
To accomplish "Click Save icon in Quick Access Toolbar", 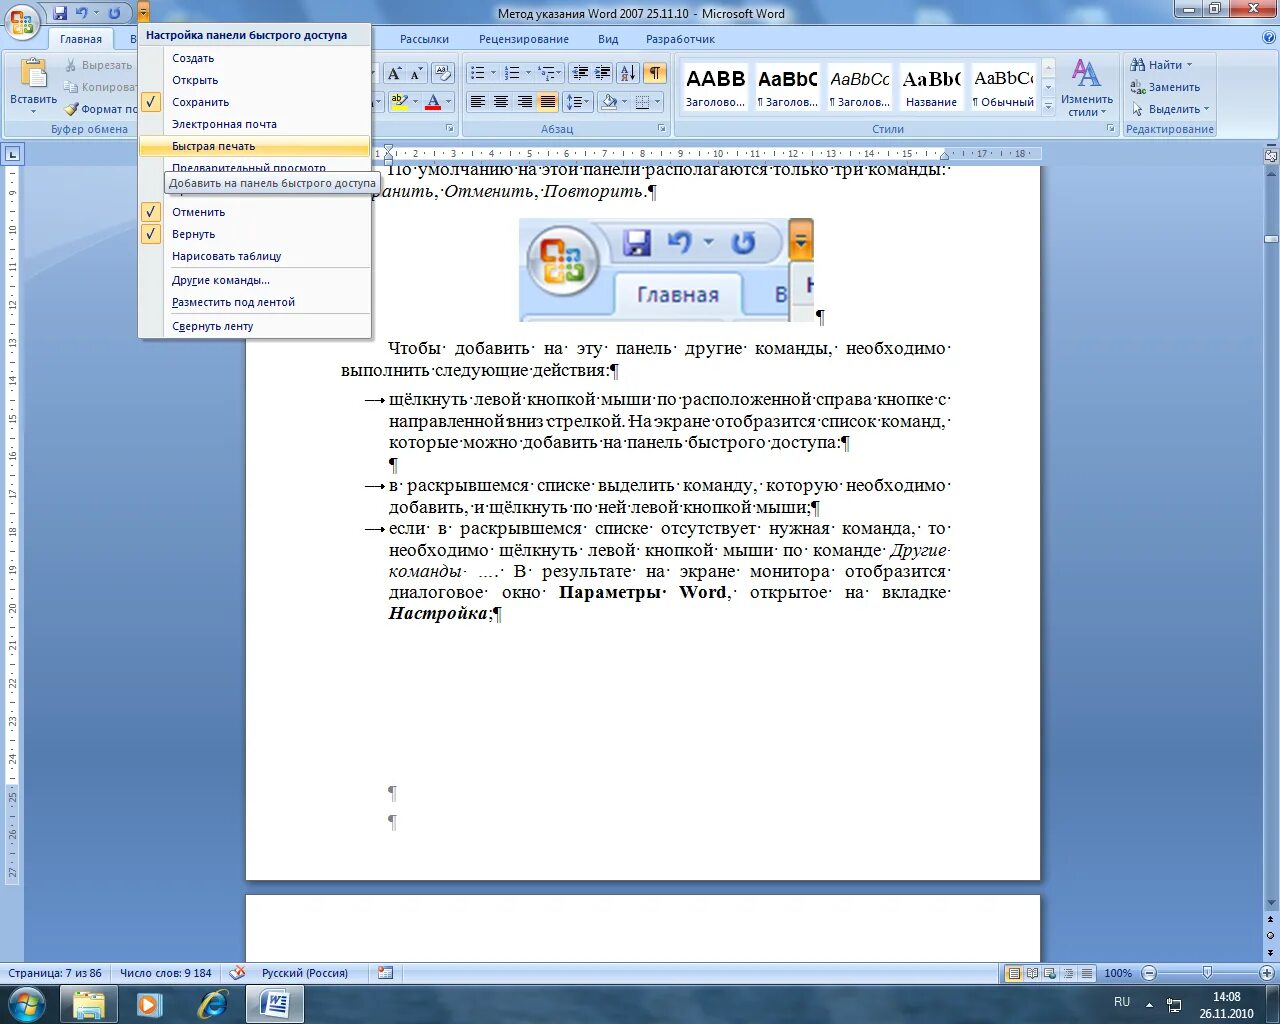I will pyautogui.click(x=60, y=13).
